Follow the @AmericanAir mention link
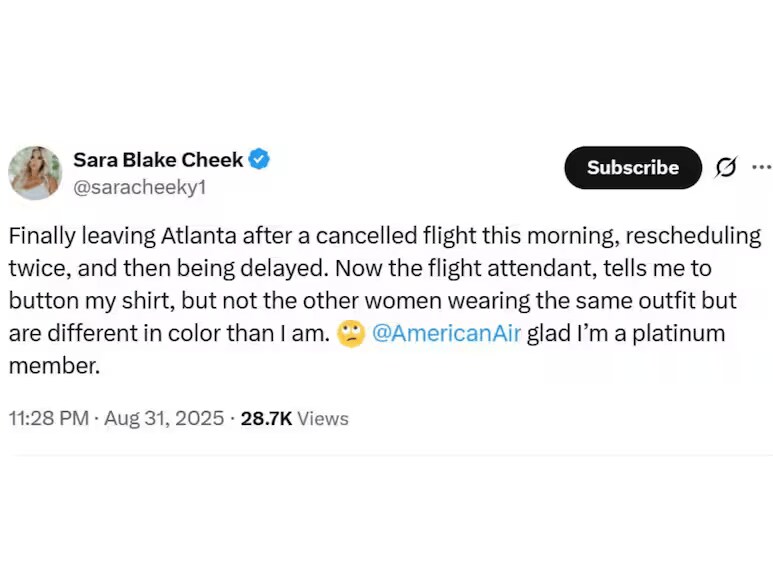The image size is (773, 580). tap(446, 334)
